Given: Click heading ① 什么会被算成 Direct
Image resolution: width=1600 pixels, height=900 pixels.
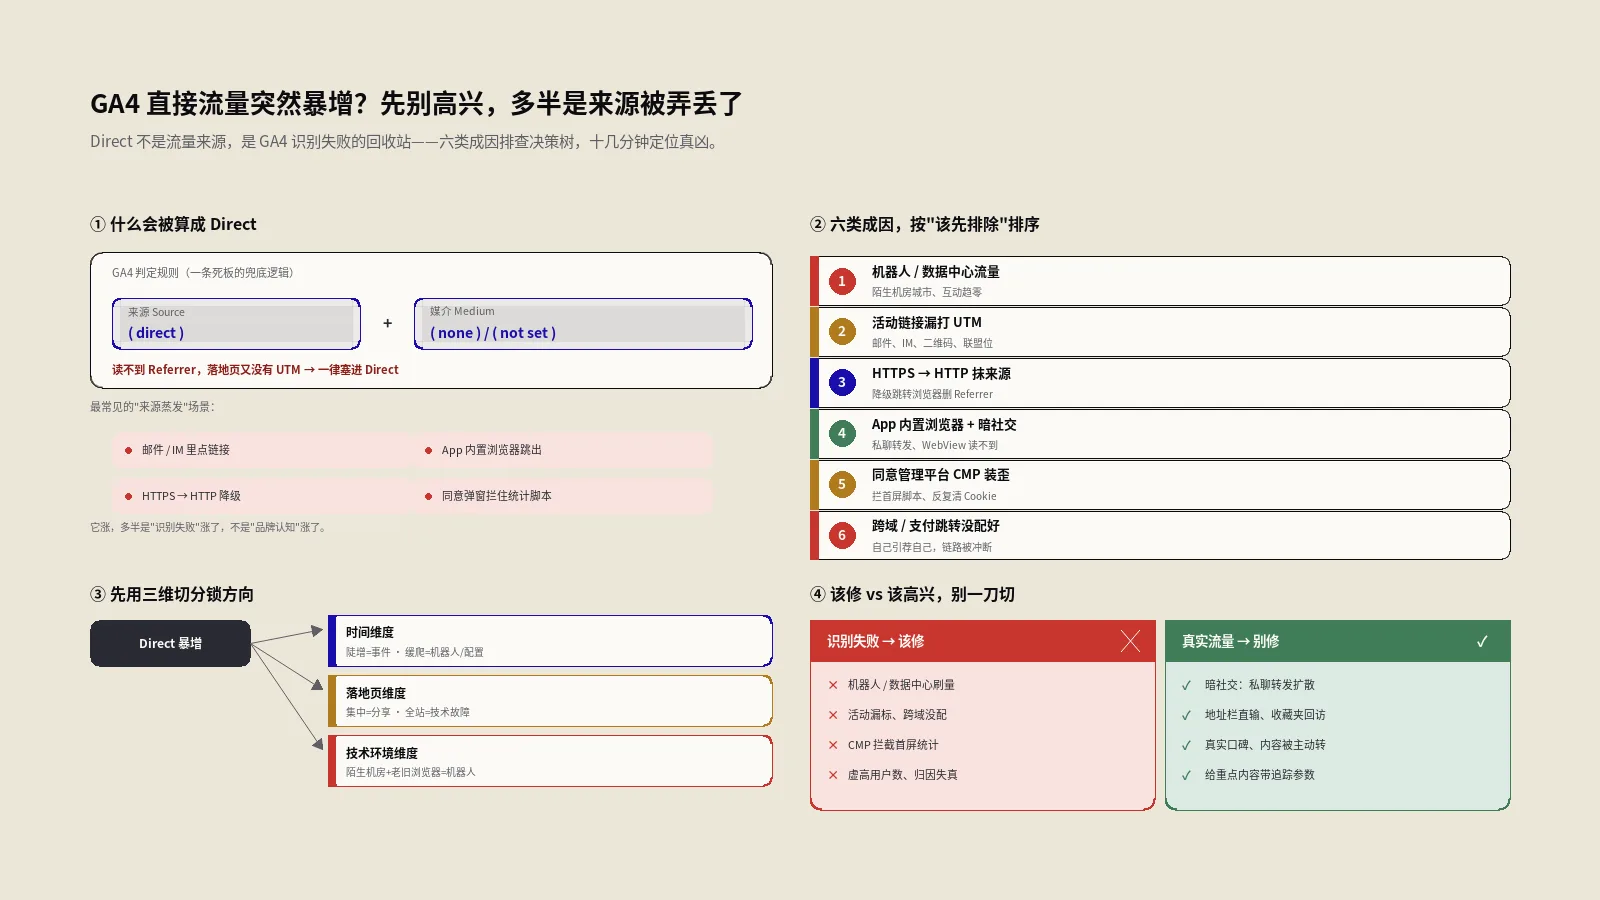Looking at the screenshot, I should pos(173,224).
